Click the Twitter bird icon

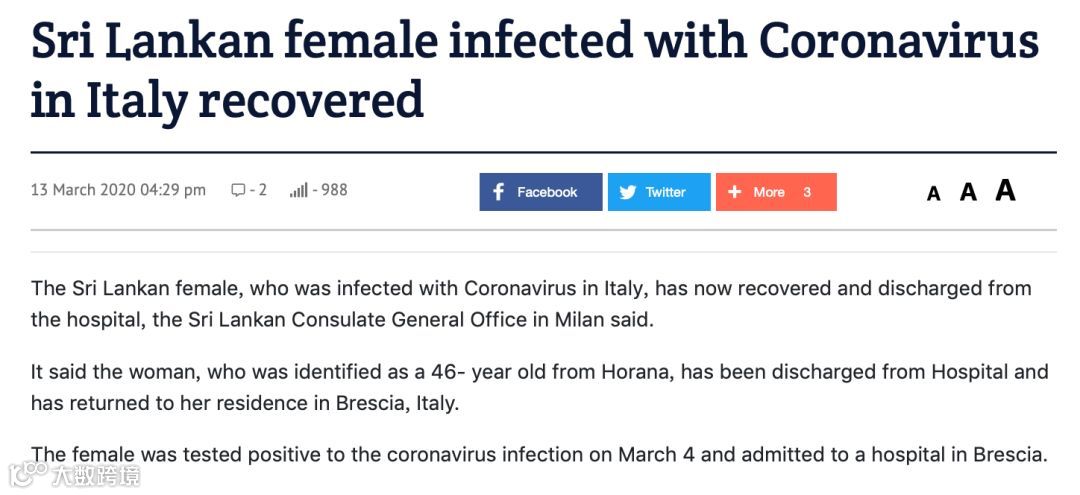[x=627, y=192]
